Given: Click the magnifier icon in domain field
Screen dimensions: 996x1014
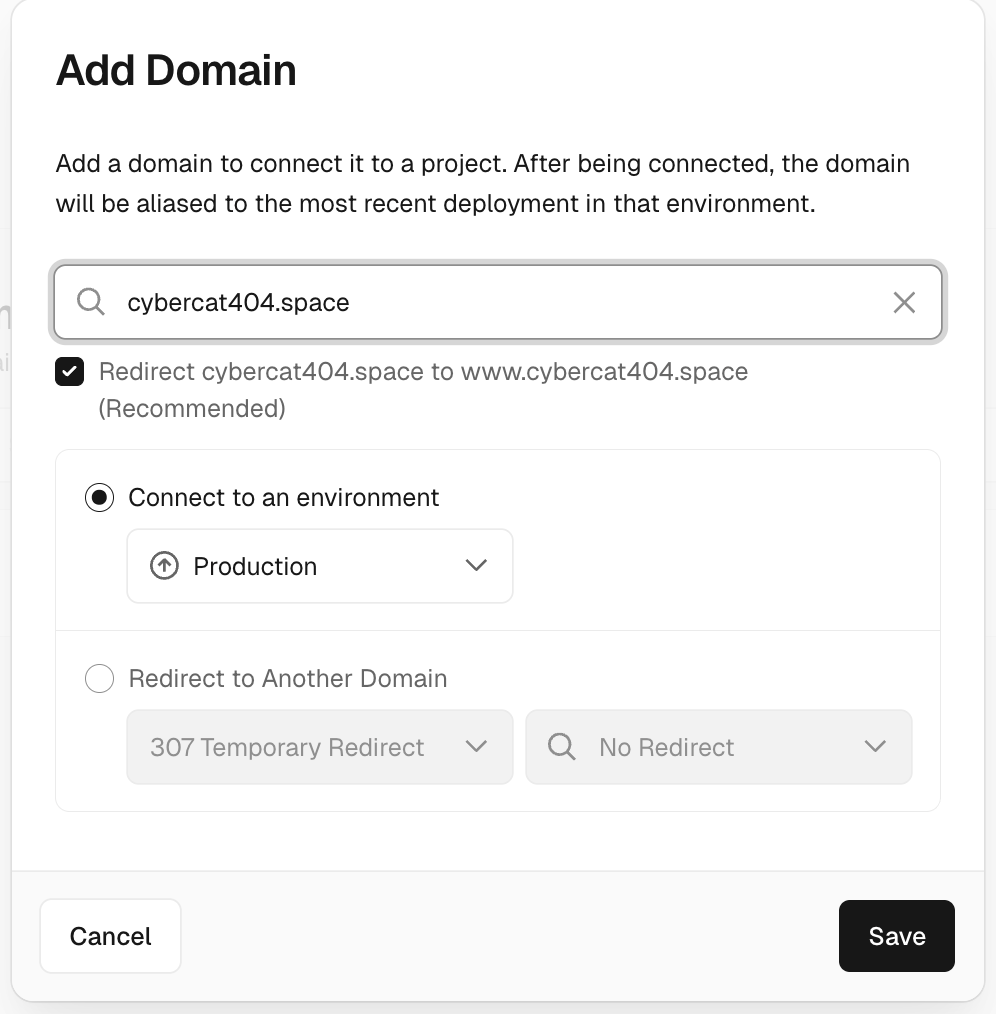Looking at the screenshot, I should 91,302.
